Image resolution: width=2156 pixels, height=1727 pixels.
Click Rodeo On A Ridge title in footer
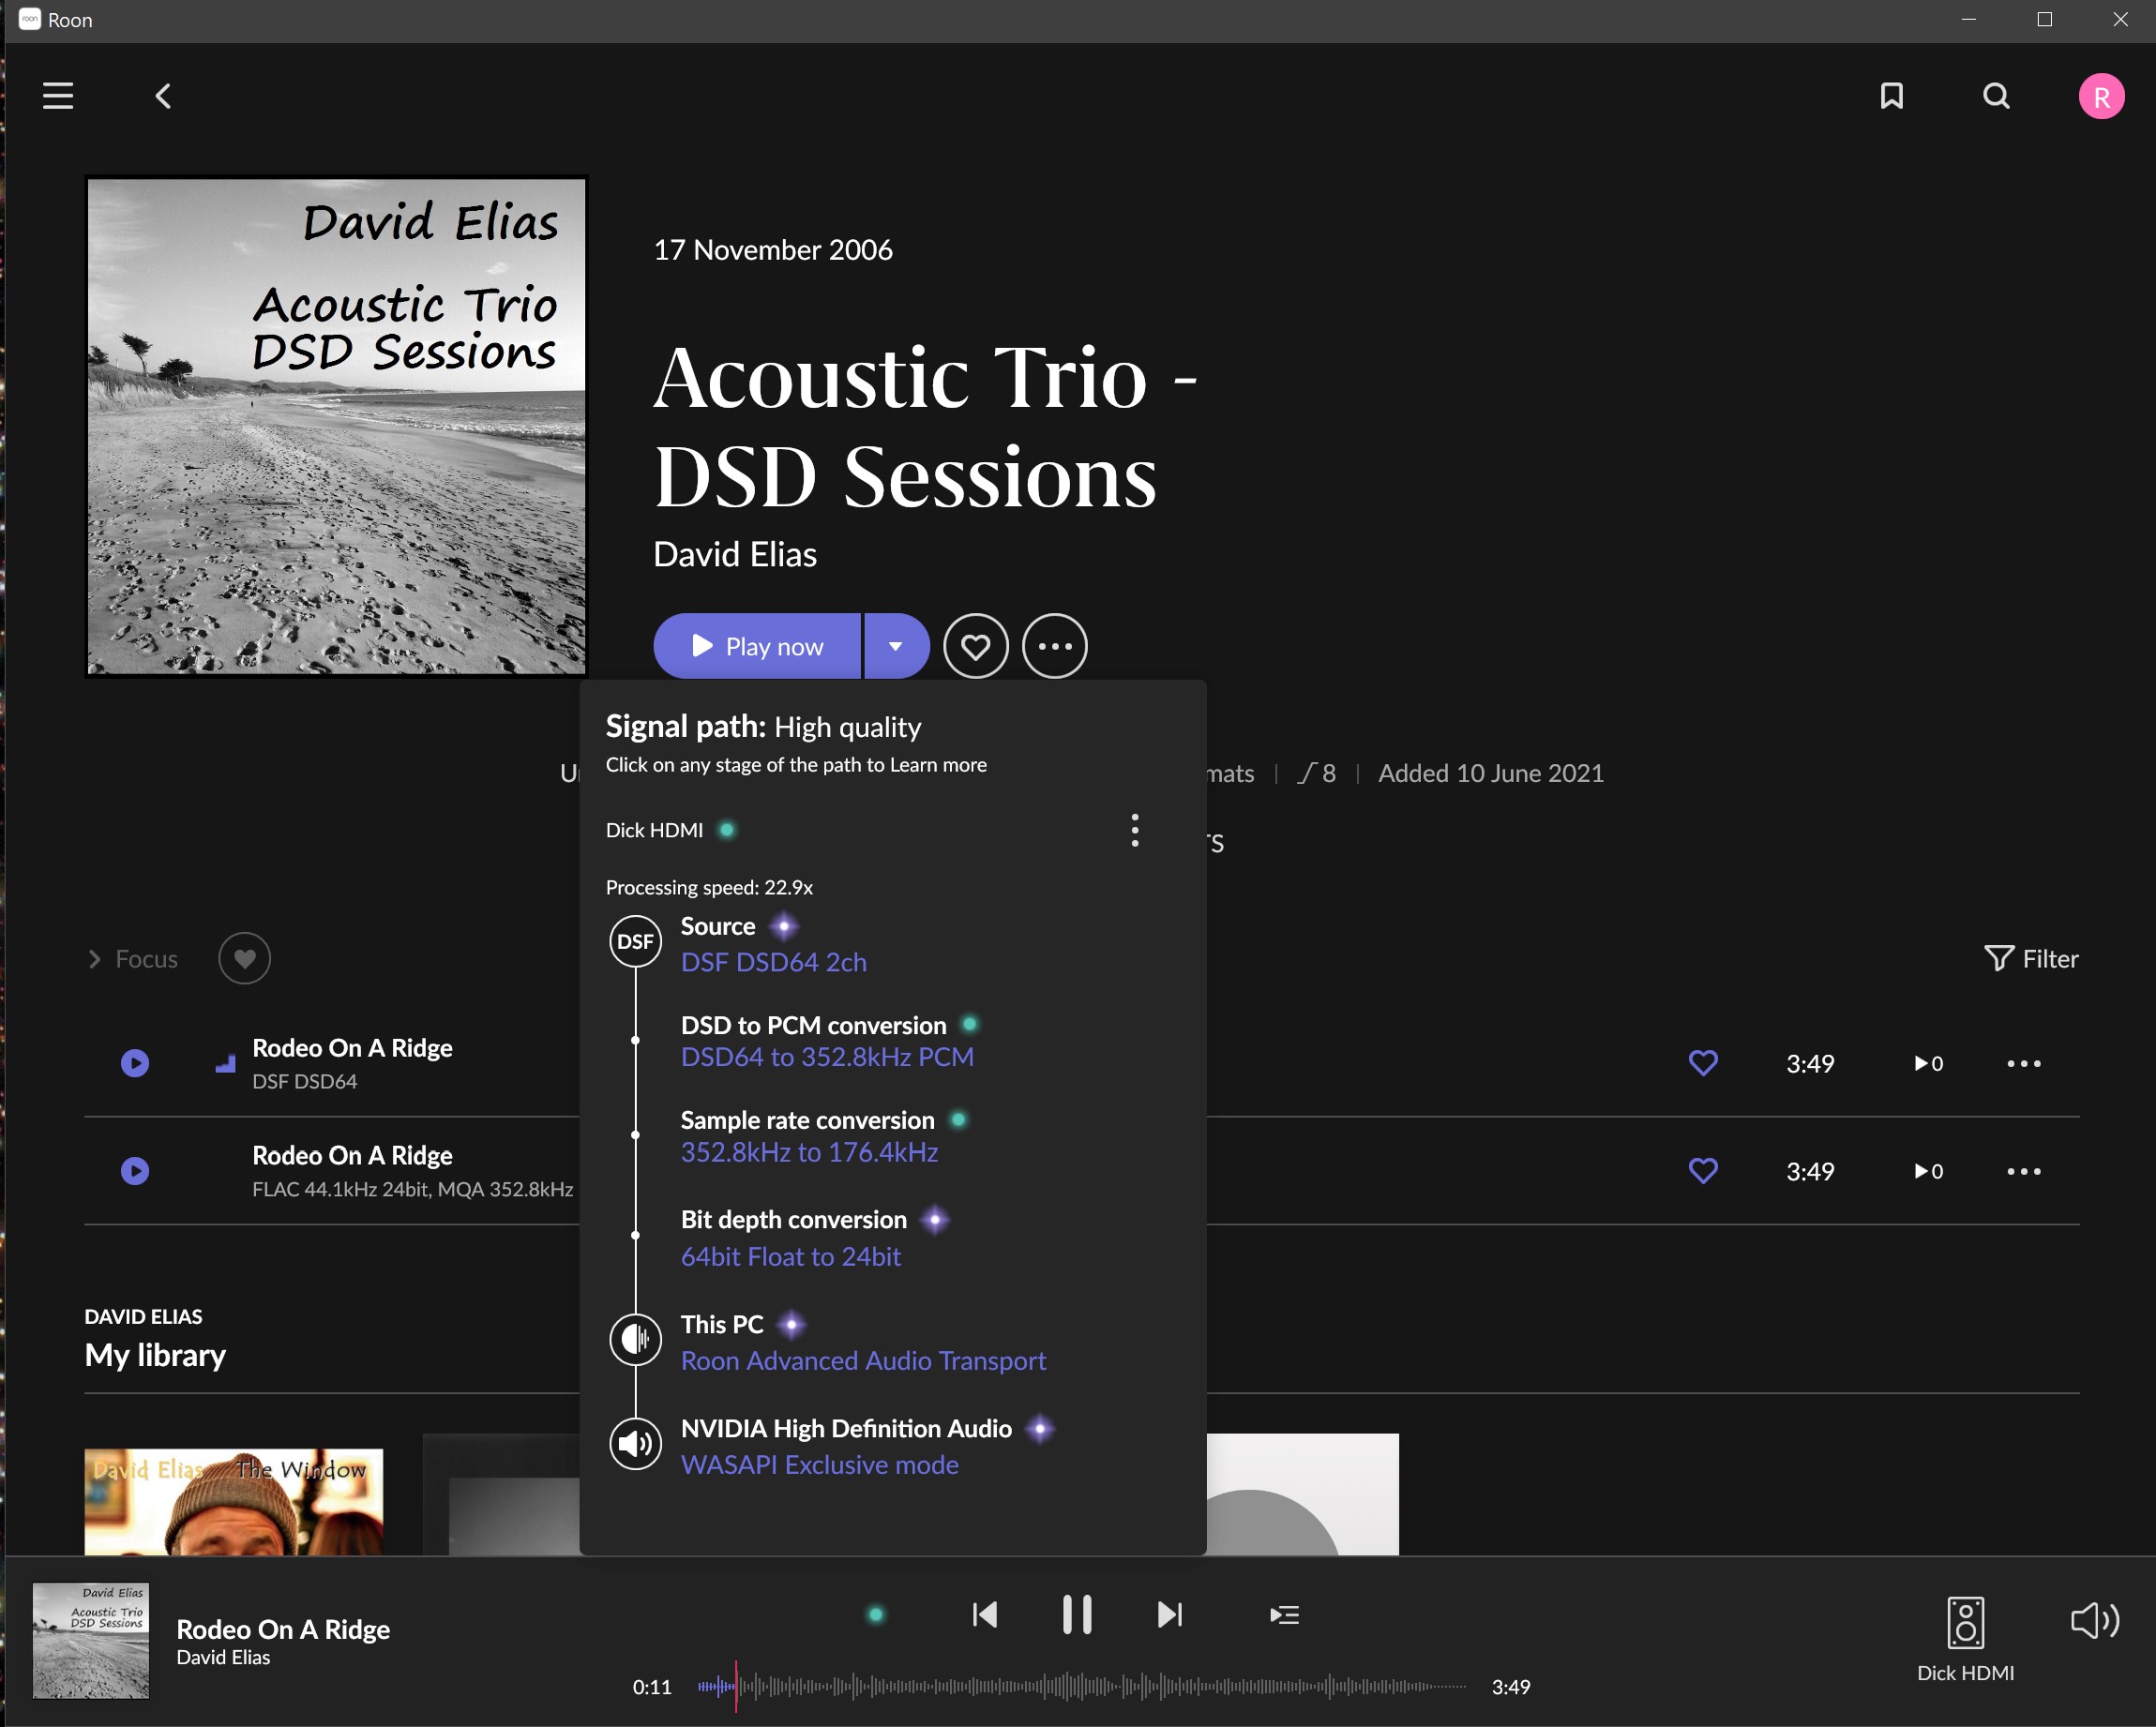[283, 1629]
